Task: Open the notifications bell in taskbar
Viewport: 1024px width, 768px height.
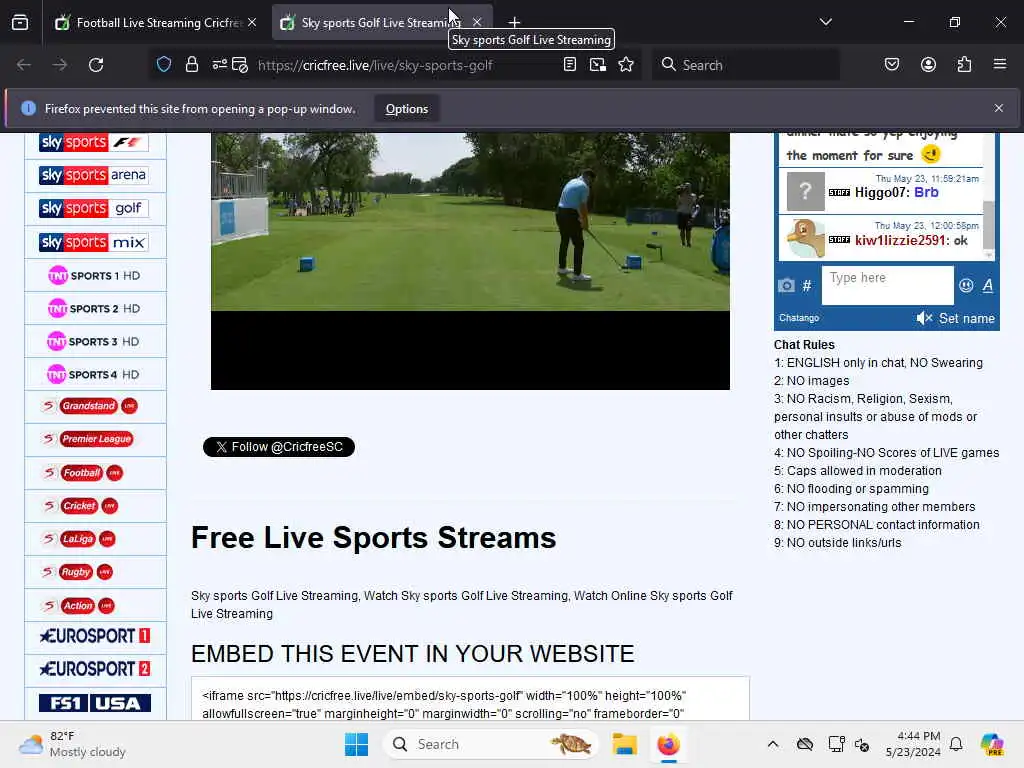Action: coord(956,744)
